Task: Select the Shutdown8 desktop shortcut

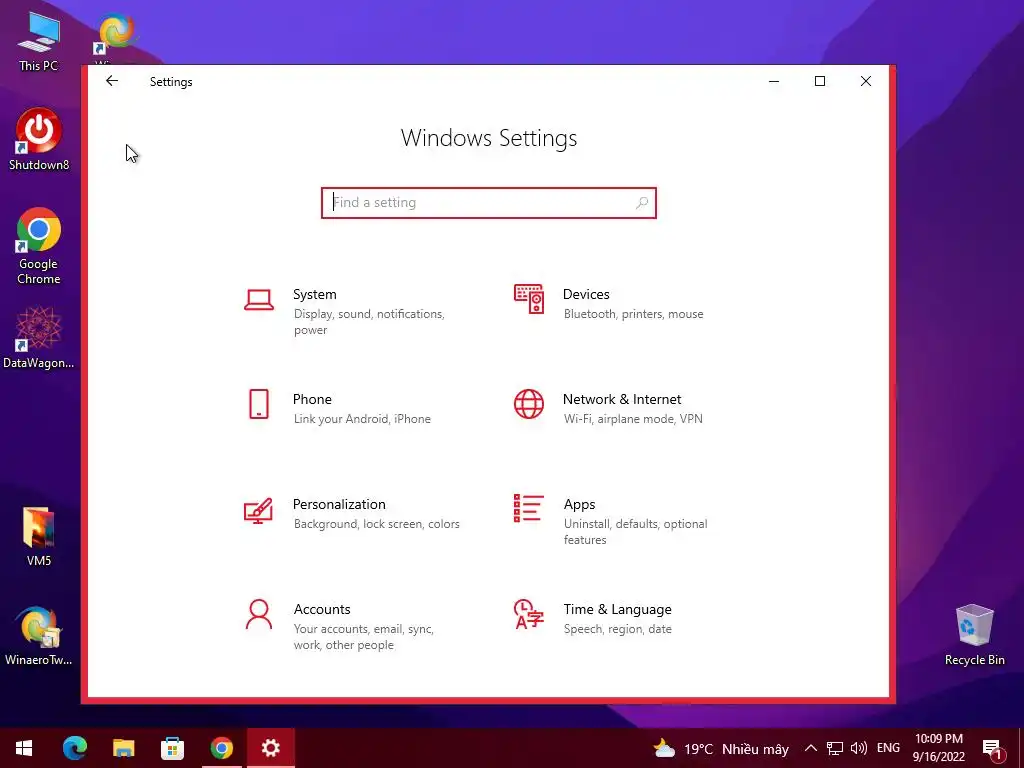Action: [39, 140]
